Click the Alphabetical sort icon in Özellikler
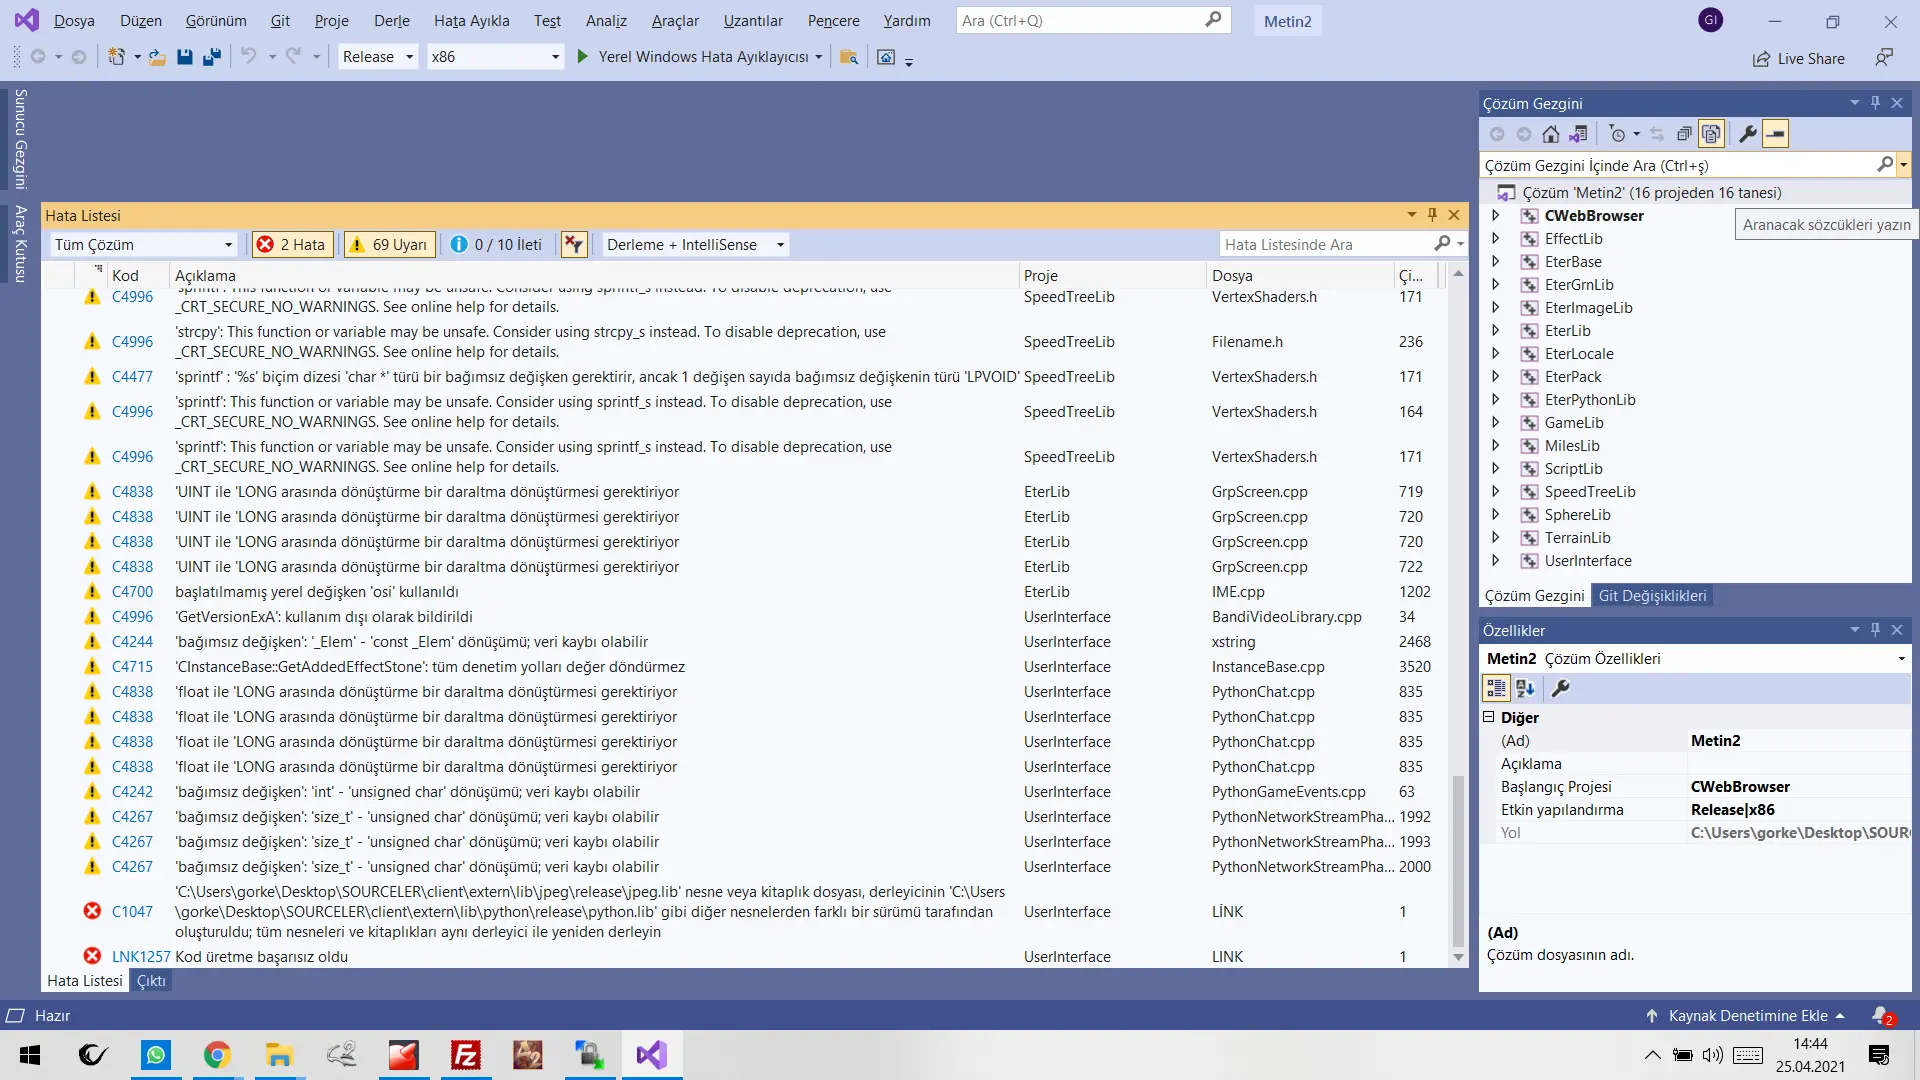The height and width of the screenshot is (1080, 1920). [1525, 688]
